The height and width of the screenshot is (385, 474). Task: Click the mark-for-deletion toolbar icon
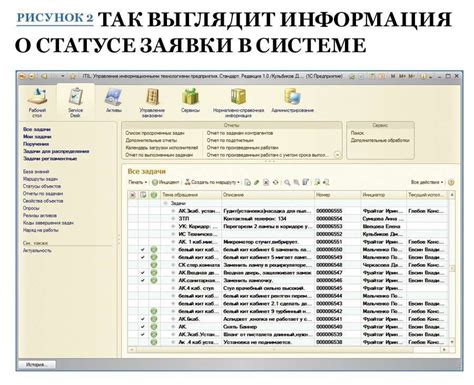tap(266, 182)
